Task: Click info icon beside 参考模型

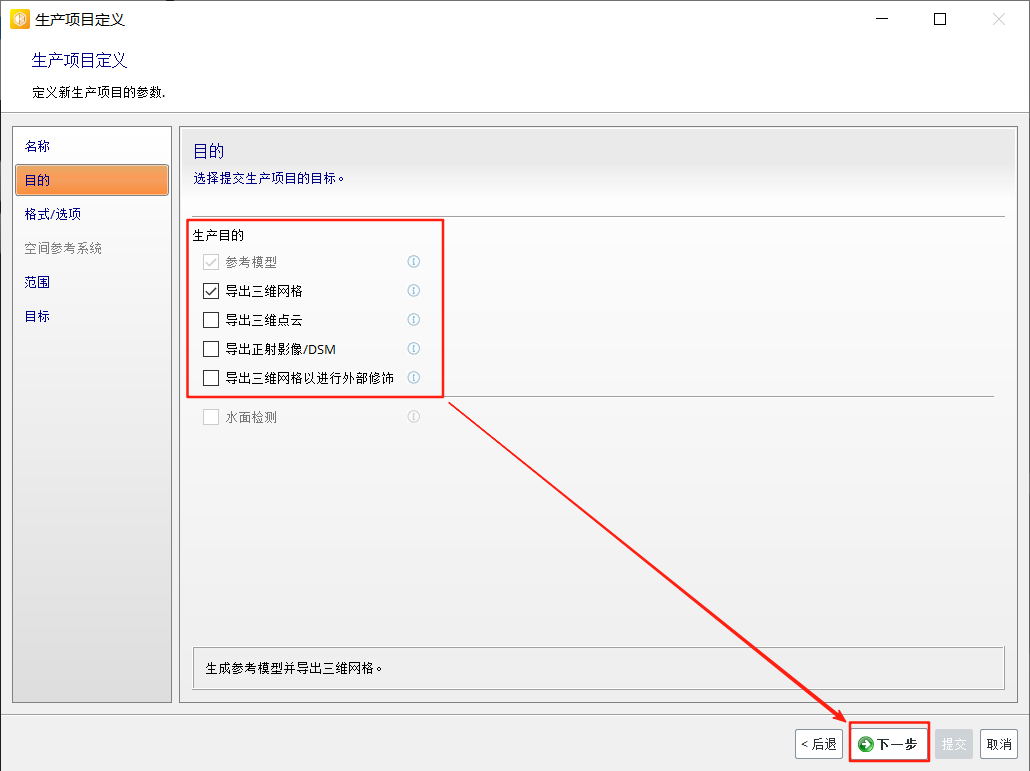Action: (413, 262)
